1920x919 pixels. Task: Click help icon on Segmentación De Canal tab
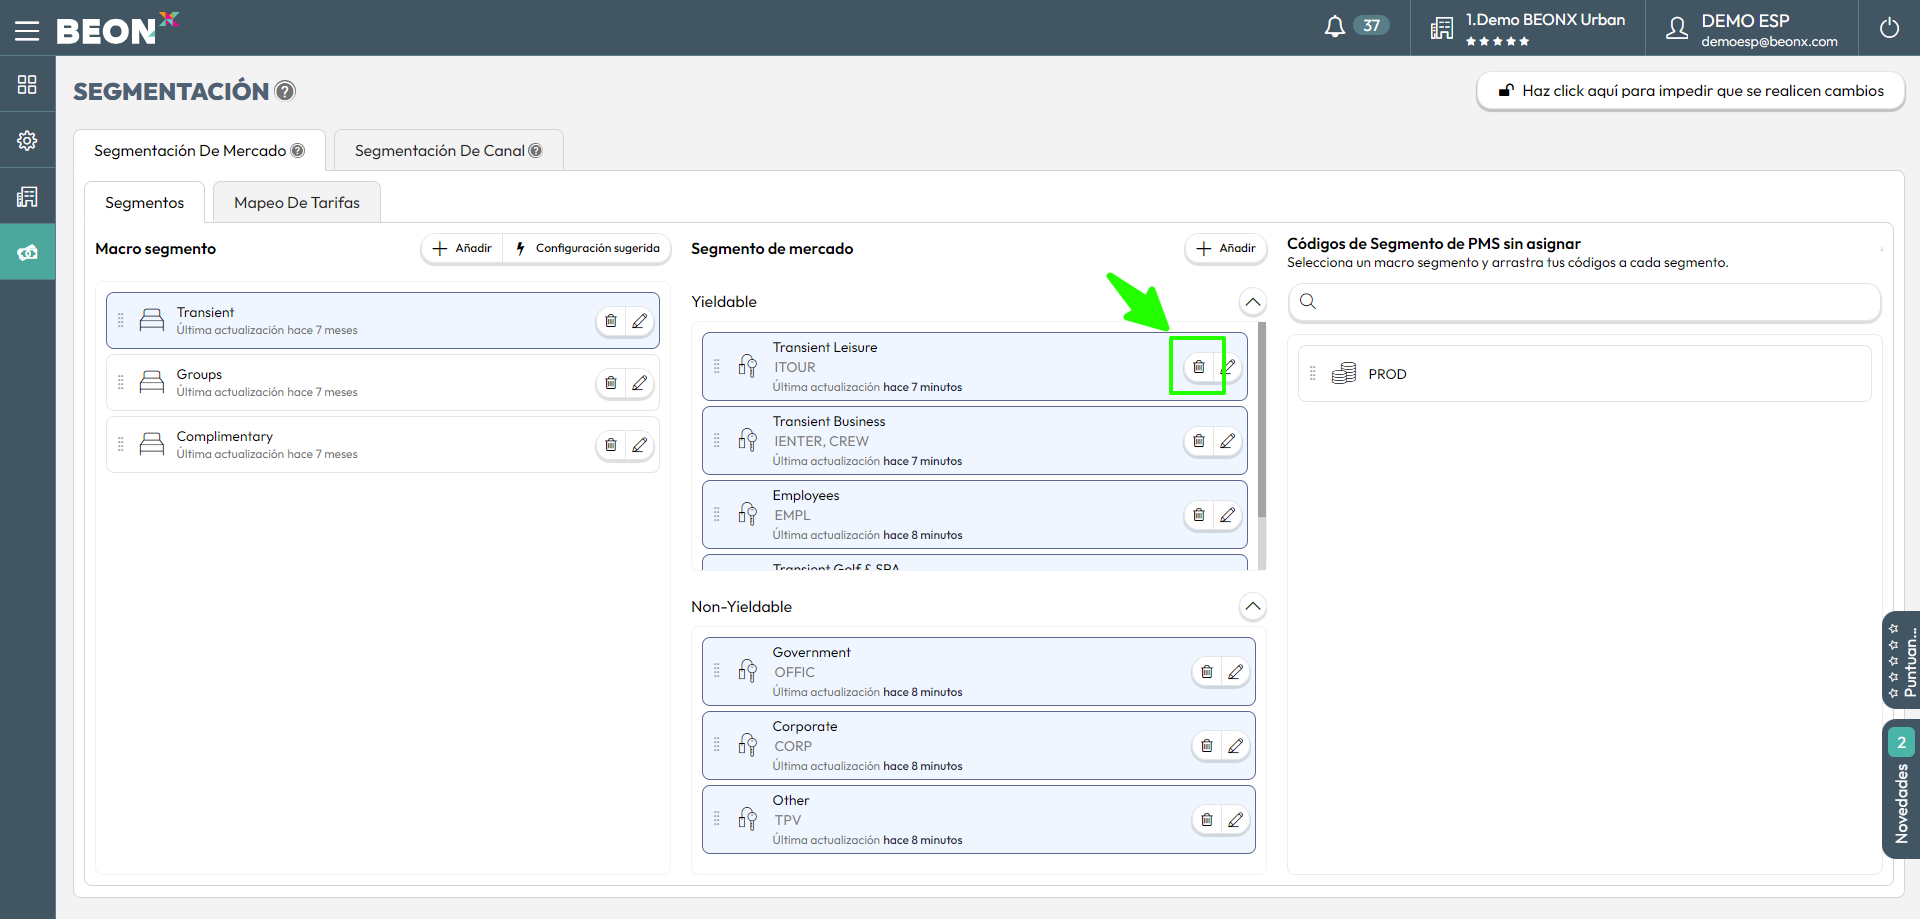click(535, 151)
